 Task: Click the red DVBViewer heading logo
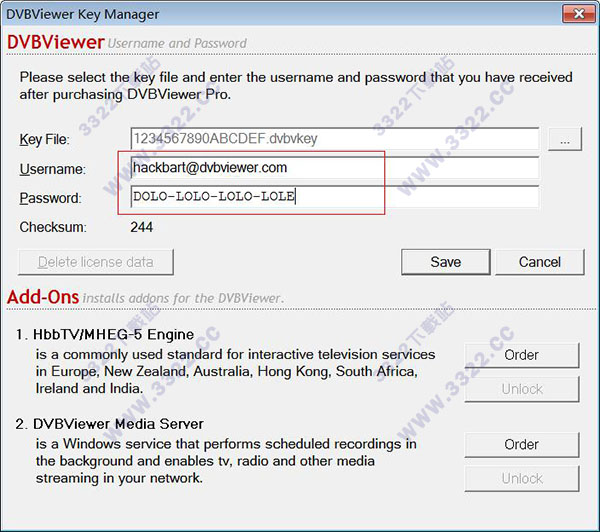pyautogui.click(x=56, y=42)
